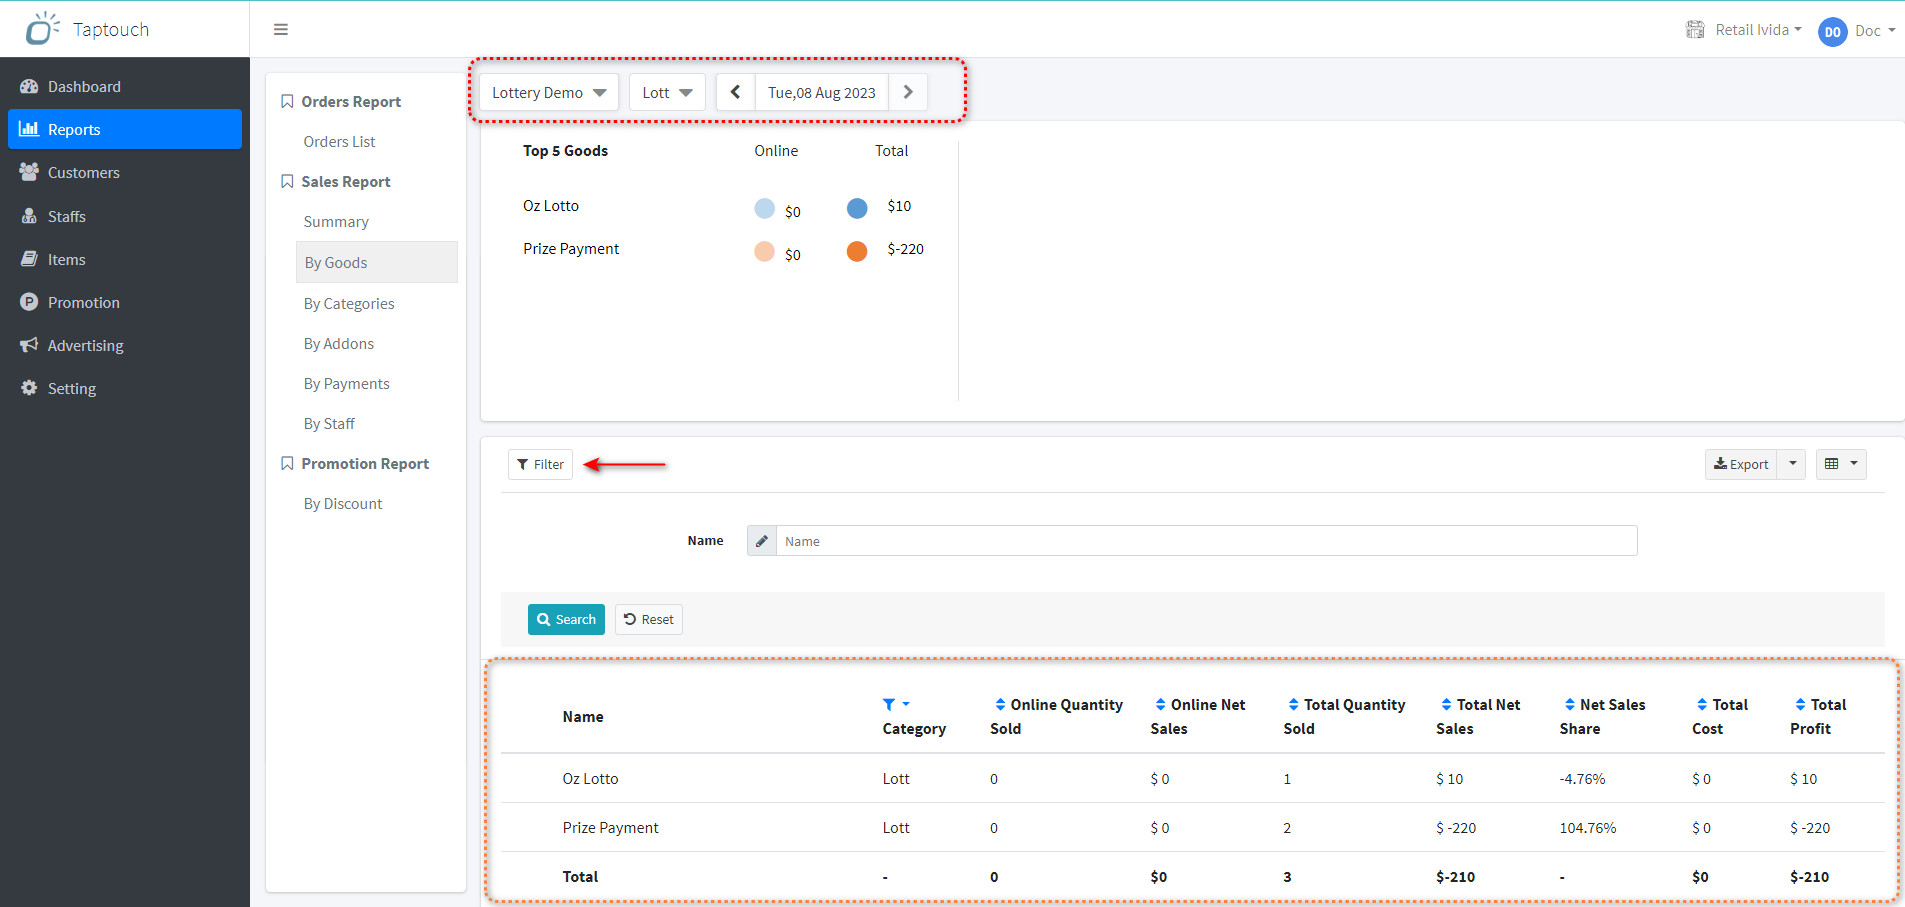Click the Advertising megaphone icon
The height and width of the screenshot is (907, 1905).
tap(29, 345)
